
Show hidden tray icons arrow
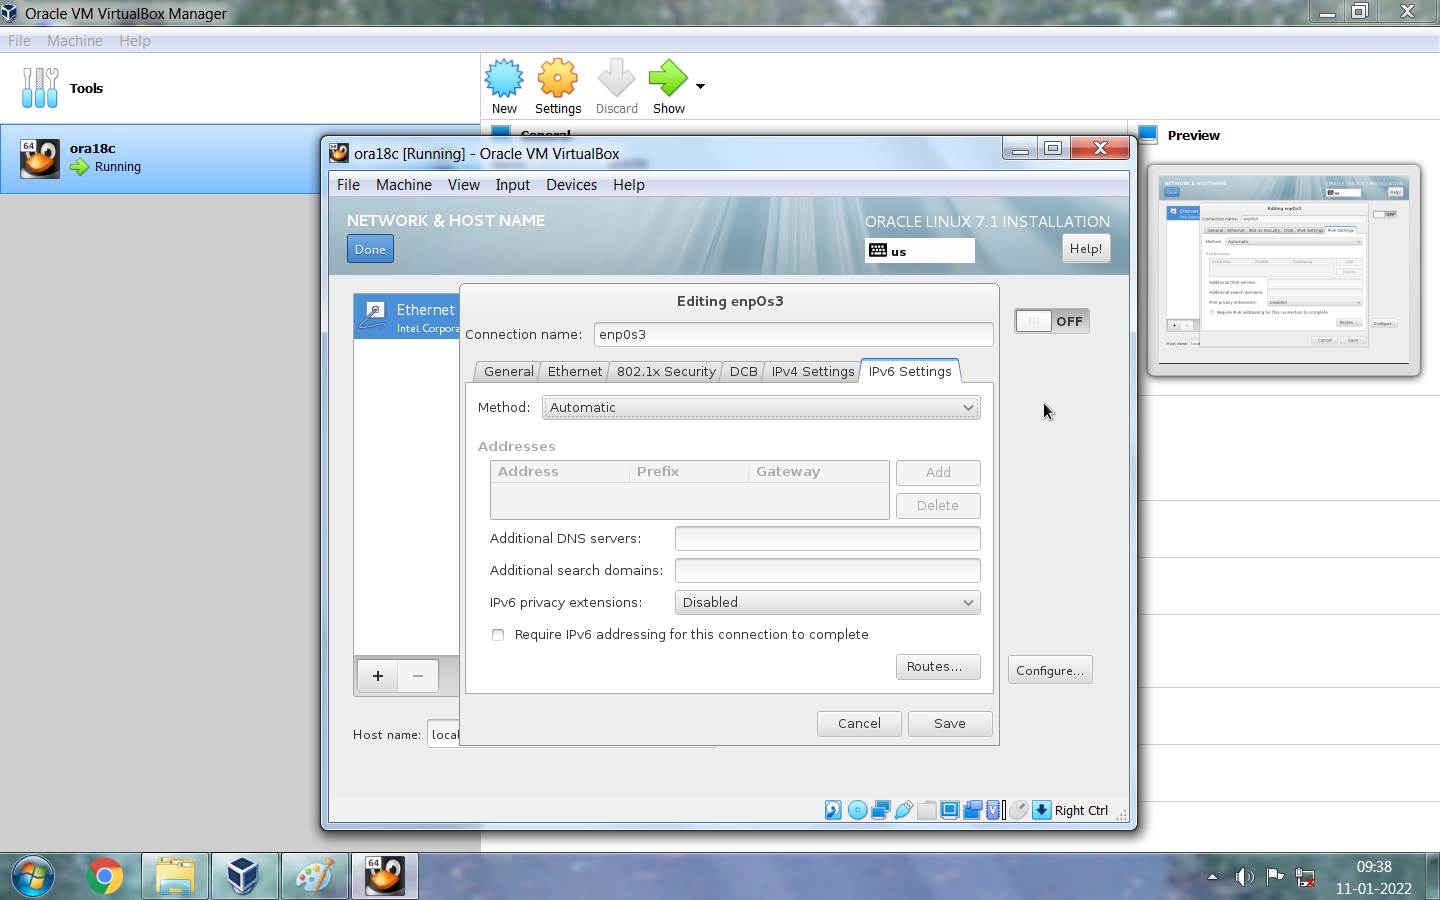click(x=1212, y=877)
